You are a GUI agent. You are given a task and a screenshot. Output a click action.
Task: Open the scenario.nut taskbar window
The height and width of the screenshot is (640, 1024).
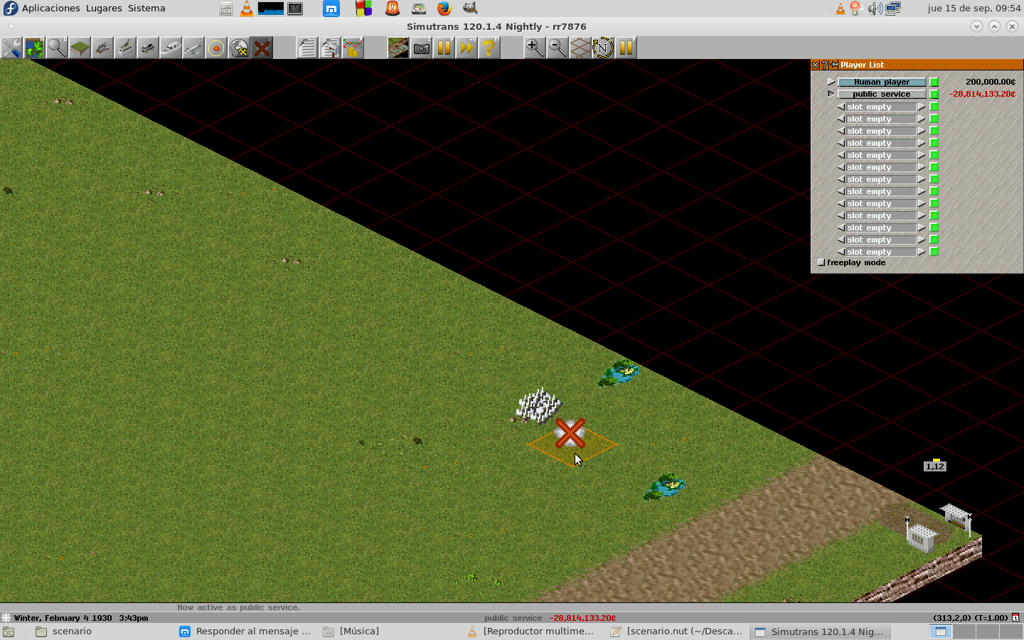click(677, 632)
